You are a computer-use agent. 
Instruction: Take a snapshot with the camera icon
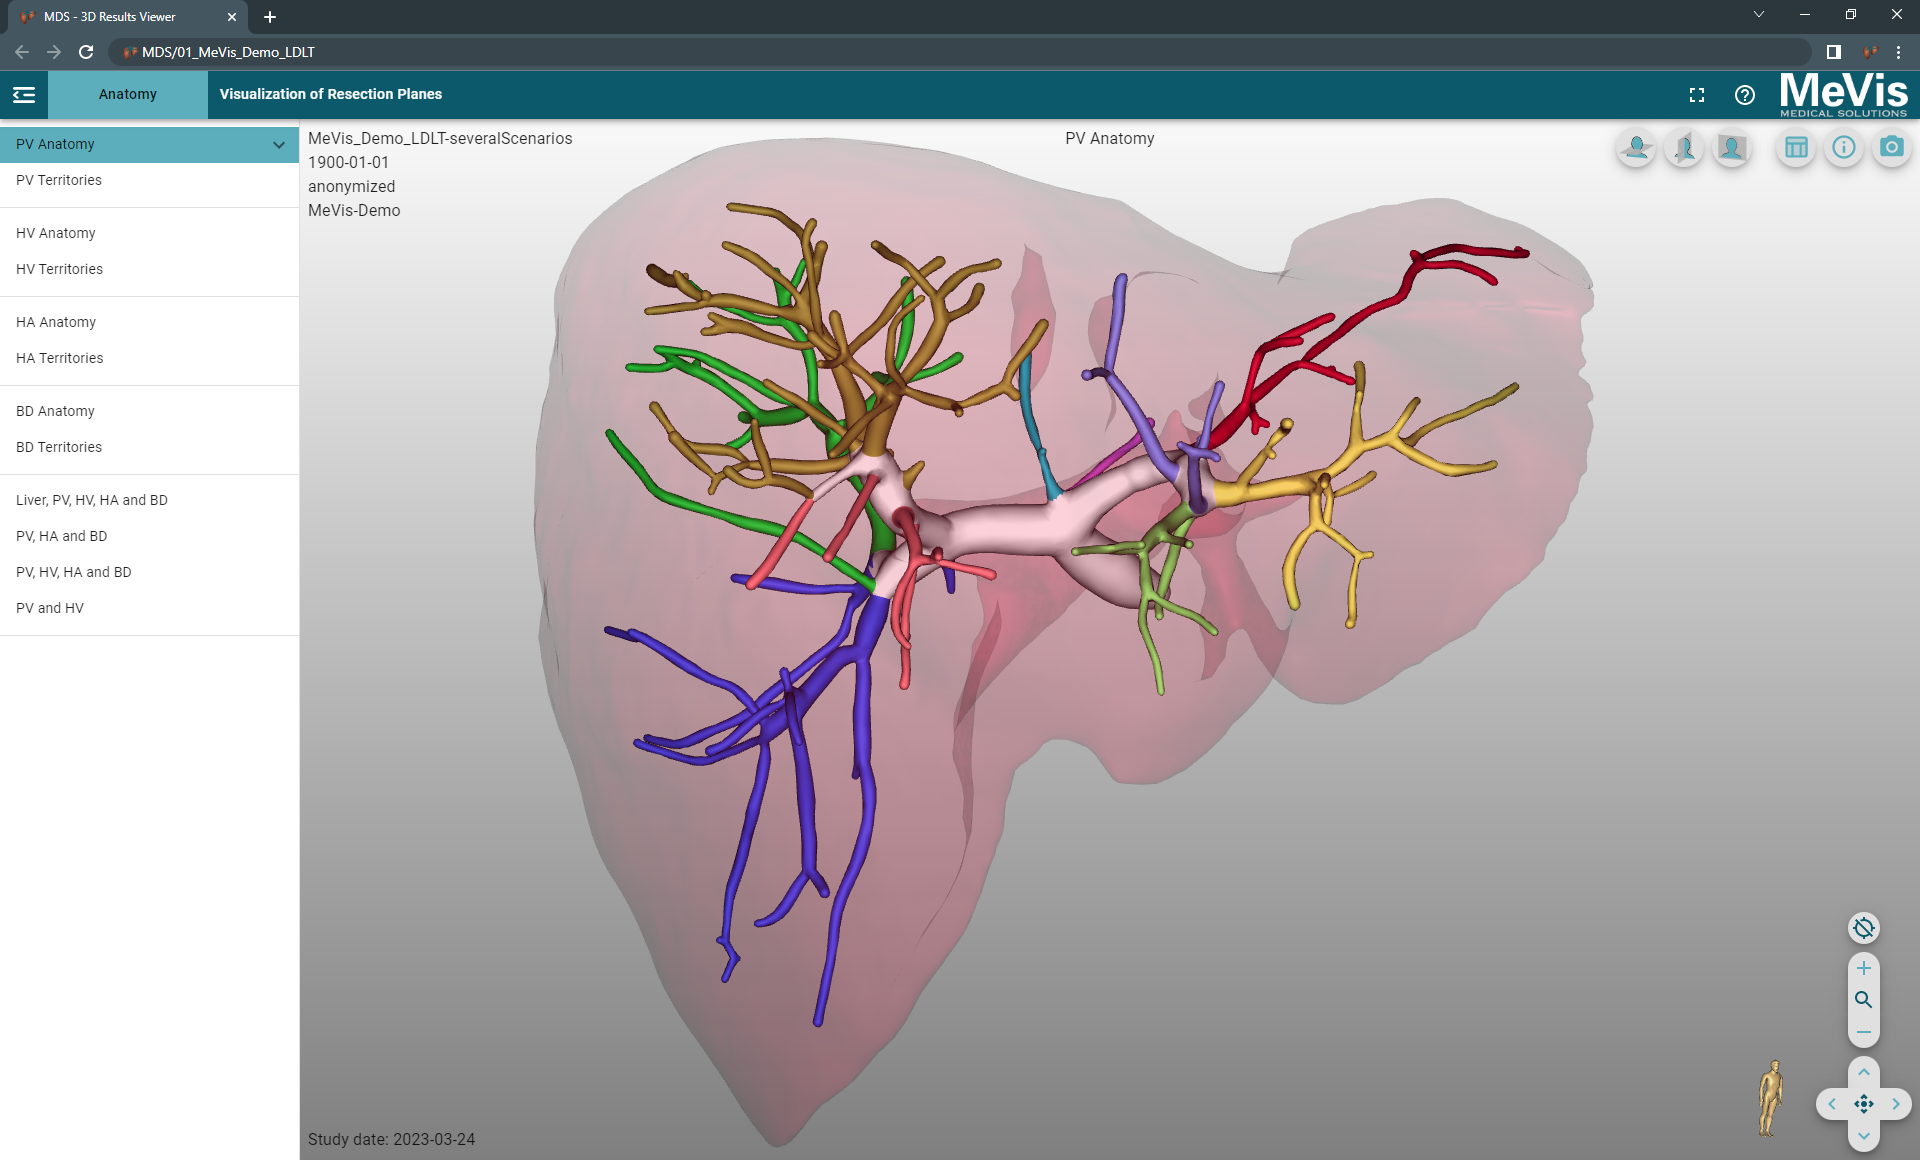click(1892, 148)
